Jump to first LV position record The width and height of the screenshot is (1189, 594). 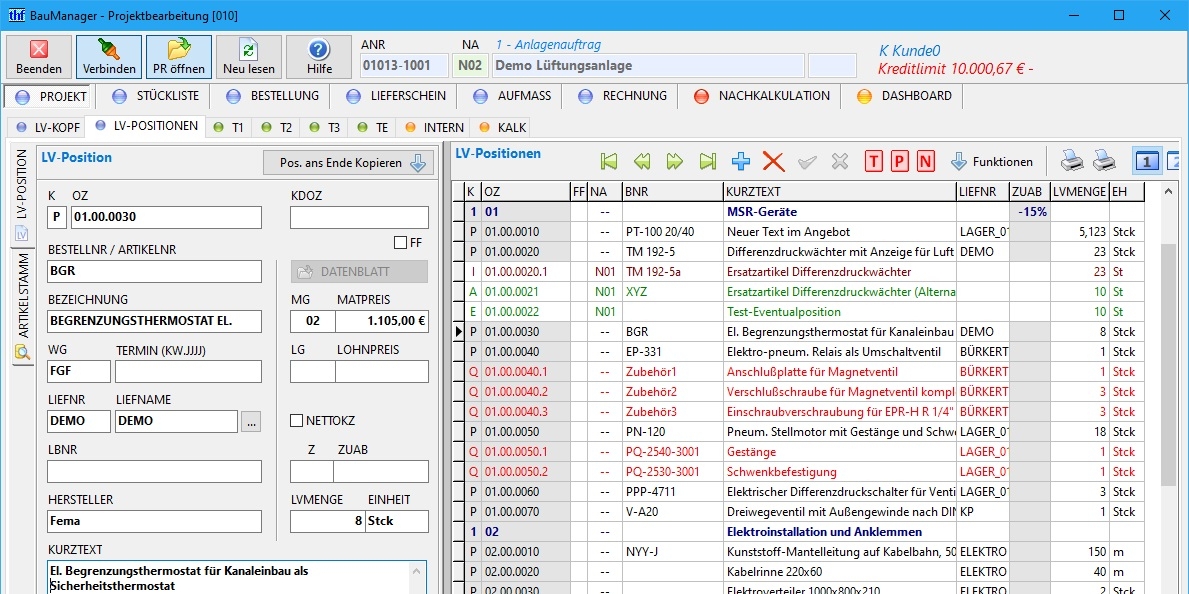coord(609,161)
